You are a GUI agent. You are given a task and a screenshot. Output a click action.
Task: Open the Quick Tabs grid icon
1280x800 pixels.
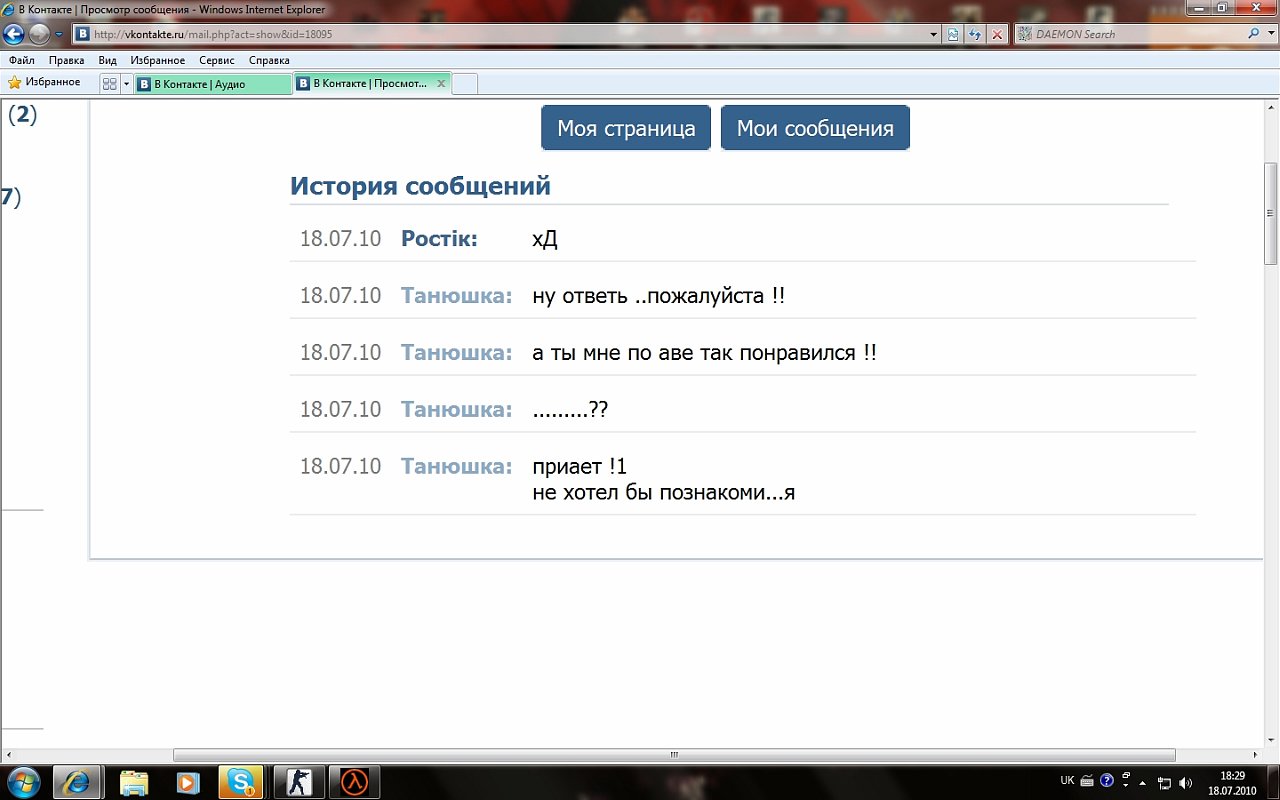(110, 84)
